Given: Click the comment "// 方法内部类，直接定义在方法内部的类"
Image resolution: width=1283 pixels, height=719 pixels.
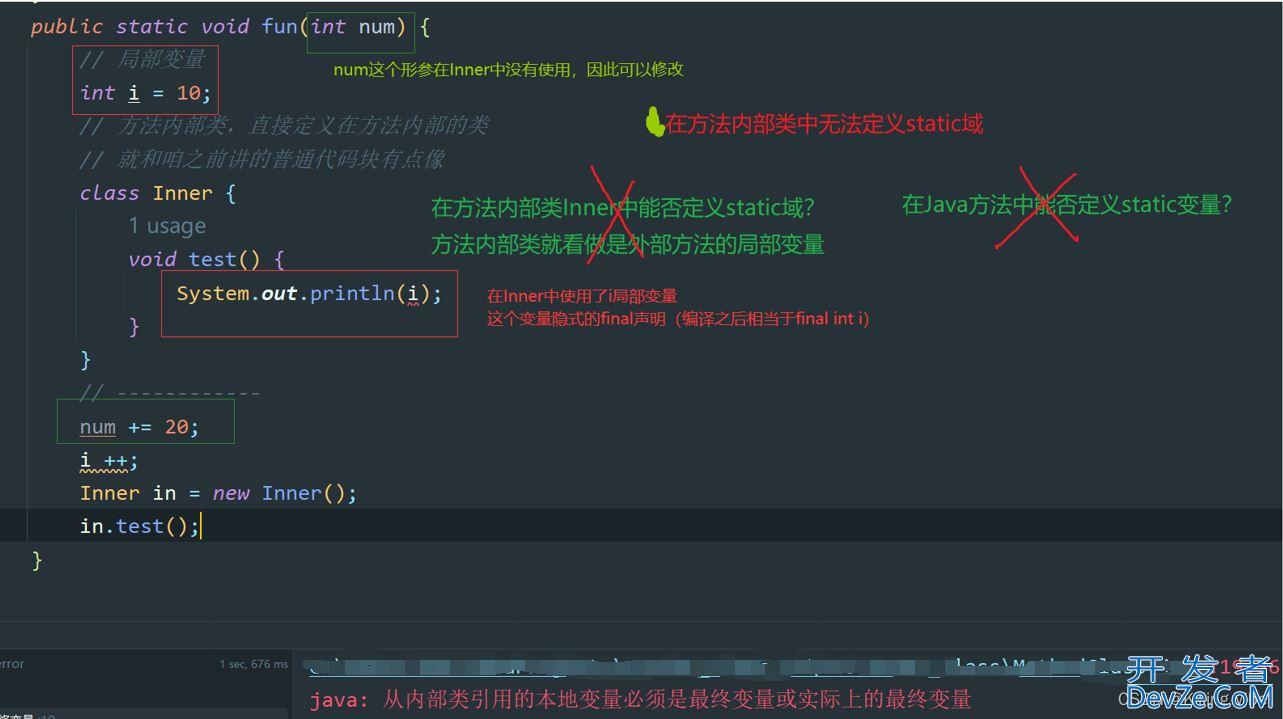Looking at the screenshot, I should click(x=285, y=126).
